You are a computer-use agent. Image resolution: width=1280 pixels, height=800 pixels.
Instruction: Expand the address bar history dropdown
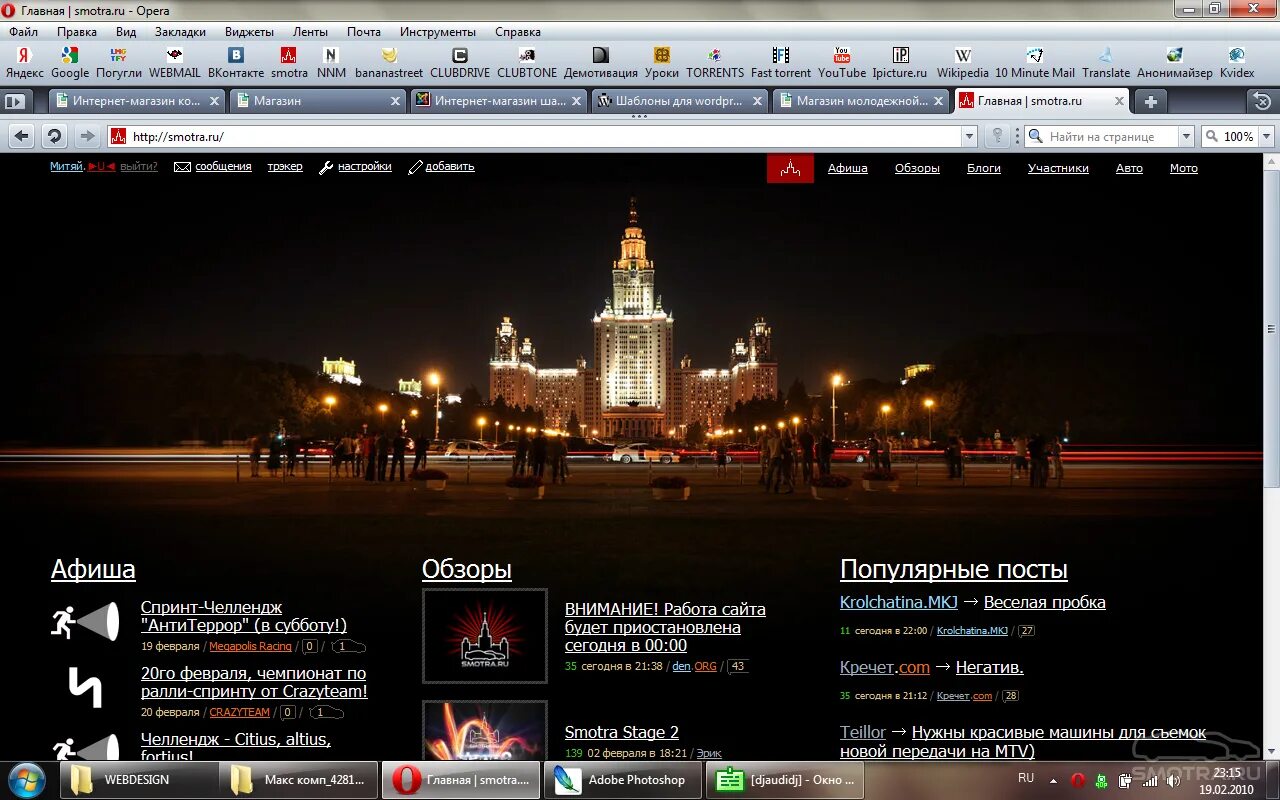(969, 136)
